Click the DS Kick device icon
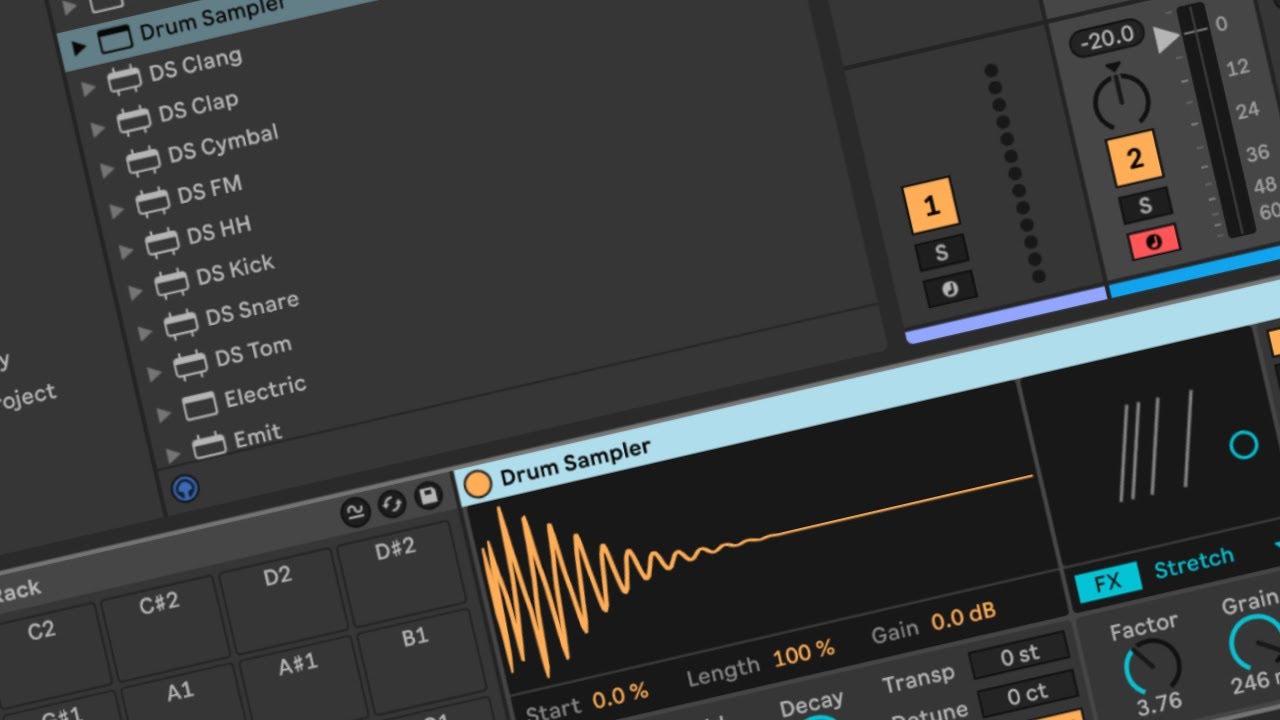The width and height of the screenshot is (1280, 720). [172, 283]
